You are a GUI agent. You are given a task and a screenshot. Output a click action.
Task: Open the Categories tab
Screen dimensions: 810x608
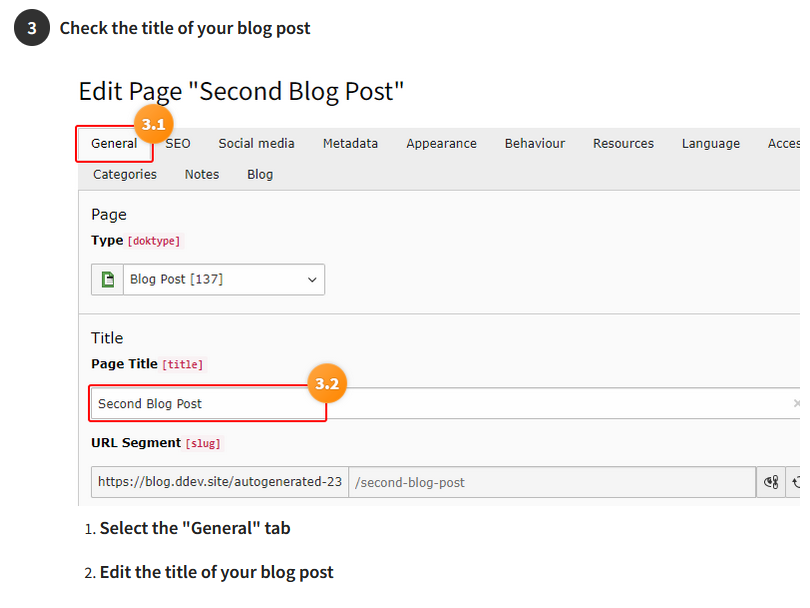[125, 175]
